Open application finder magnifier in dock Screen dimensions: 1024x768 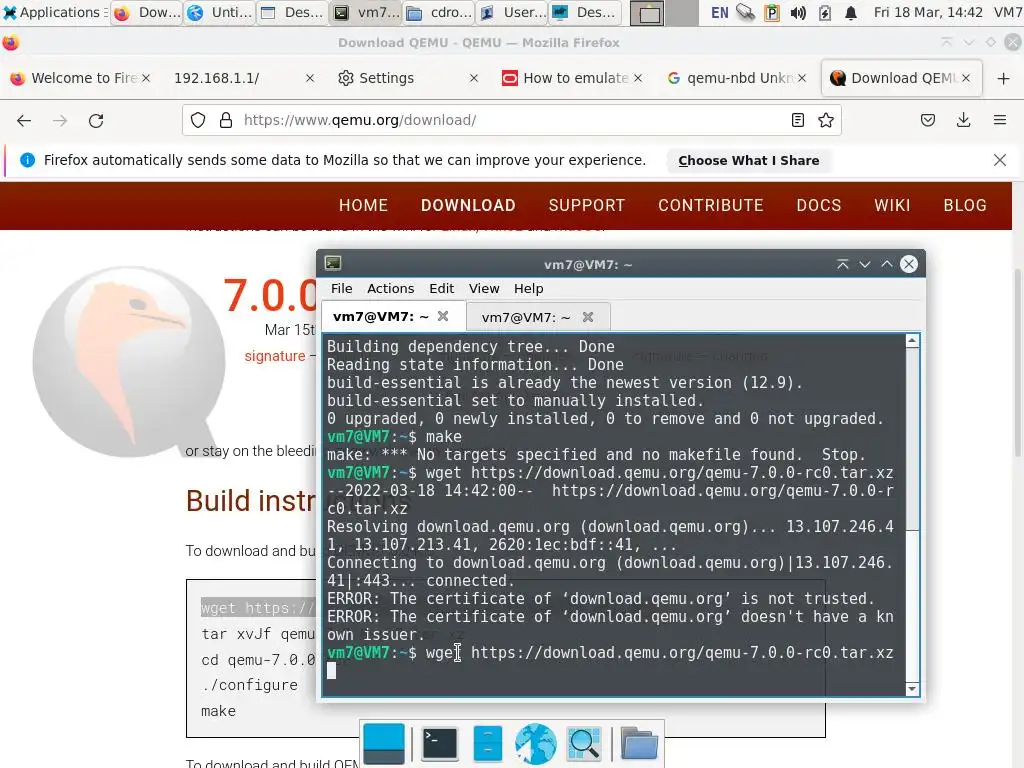[584, 744]
